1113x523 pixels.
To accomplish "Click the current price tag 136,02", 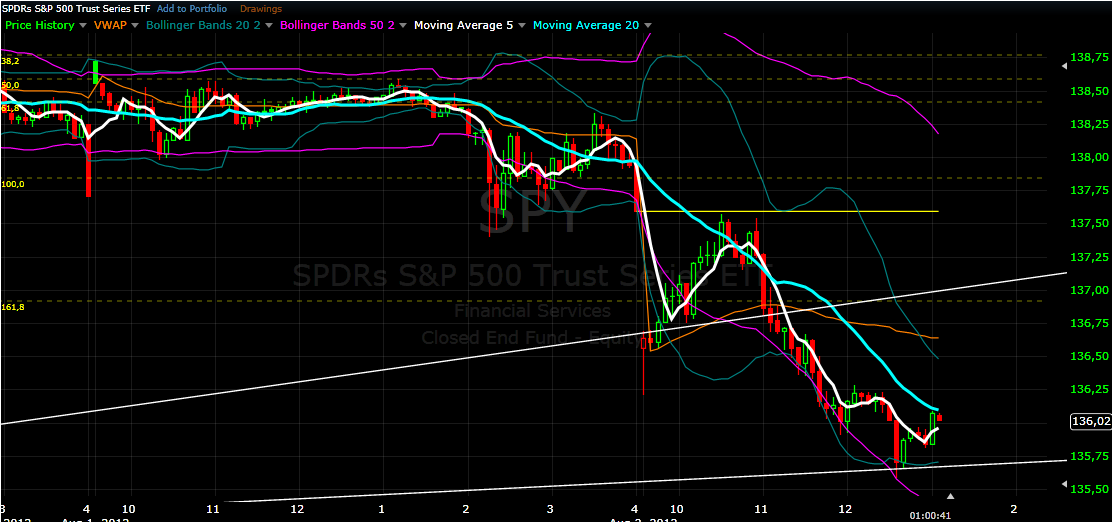I will [x=1090, y=422].
